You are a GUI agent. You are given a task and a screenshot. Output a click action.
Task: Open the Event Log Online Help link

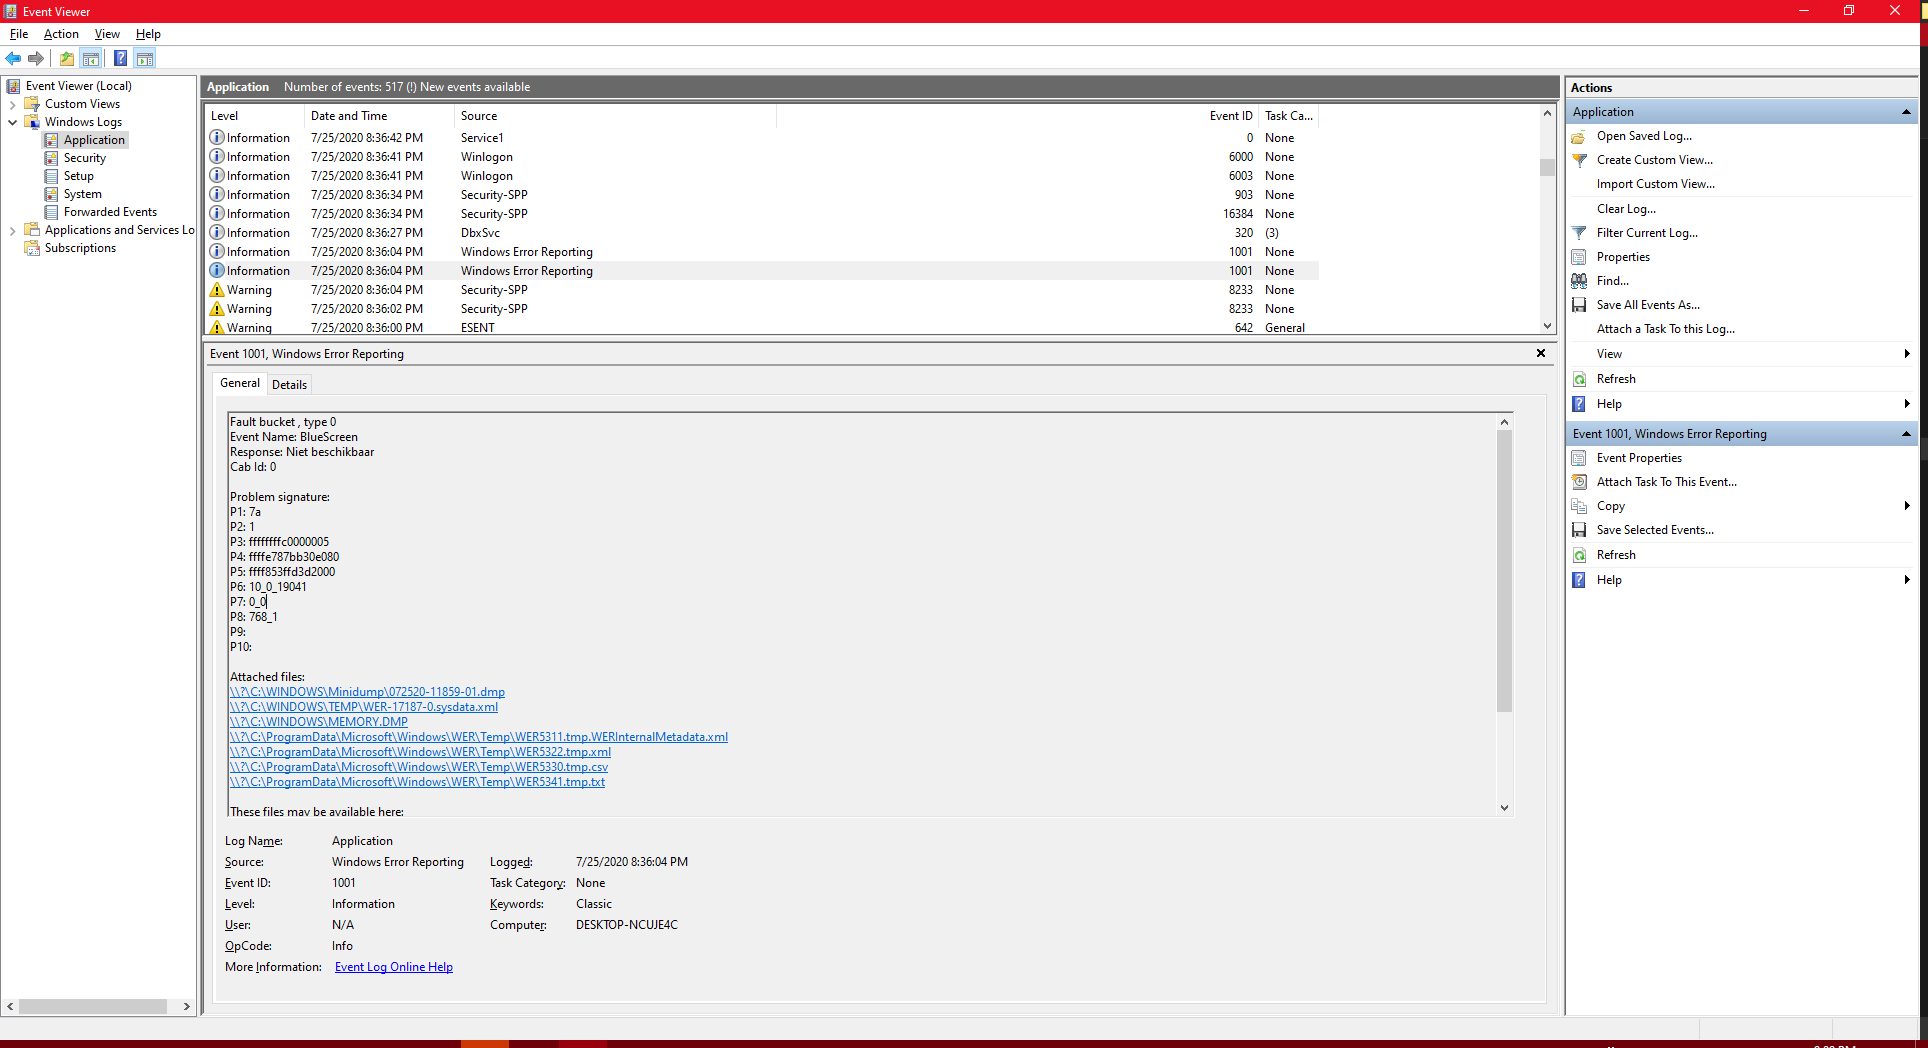click(x=394, y=967)
